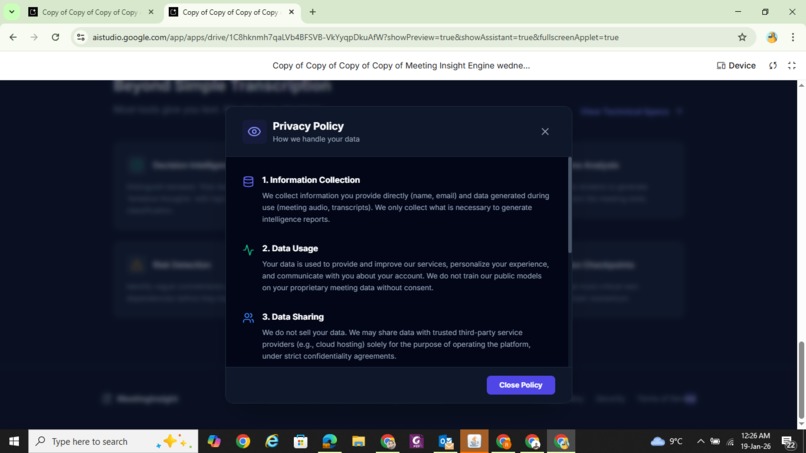806x453 pixels.
Task: Click the '1. Information Collection' heading
Action: tap(311, 180)
